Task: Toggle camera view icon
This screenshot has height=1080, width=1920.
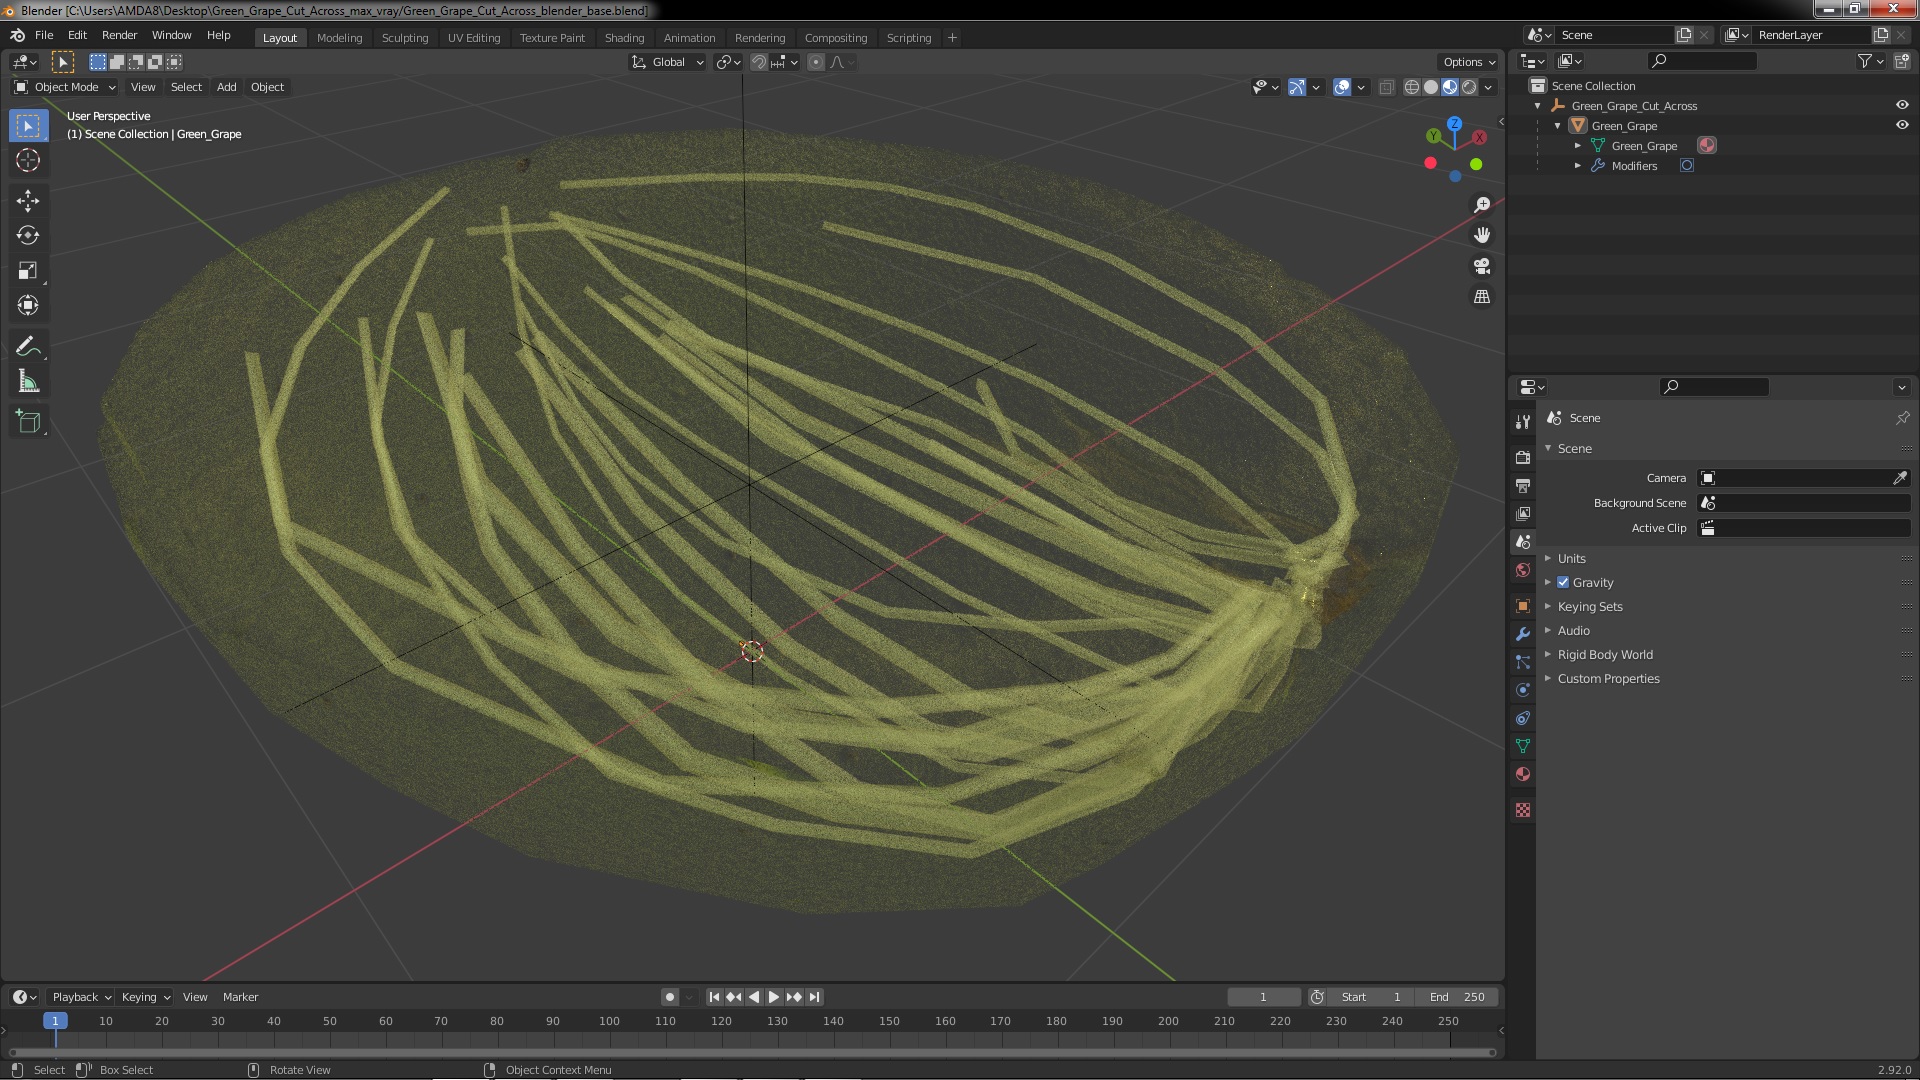Action: click(x=1482, y=266)
